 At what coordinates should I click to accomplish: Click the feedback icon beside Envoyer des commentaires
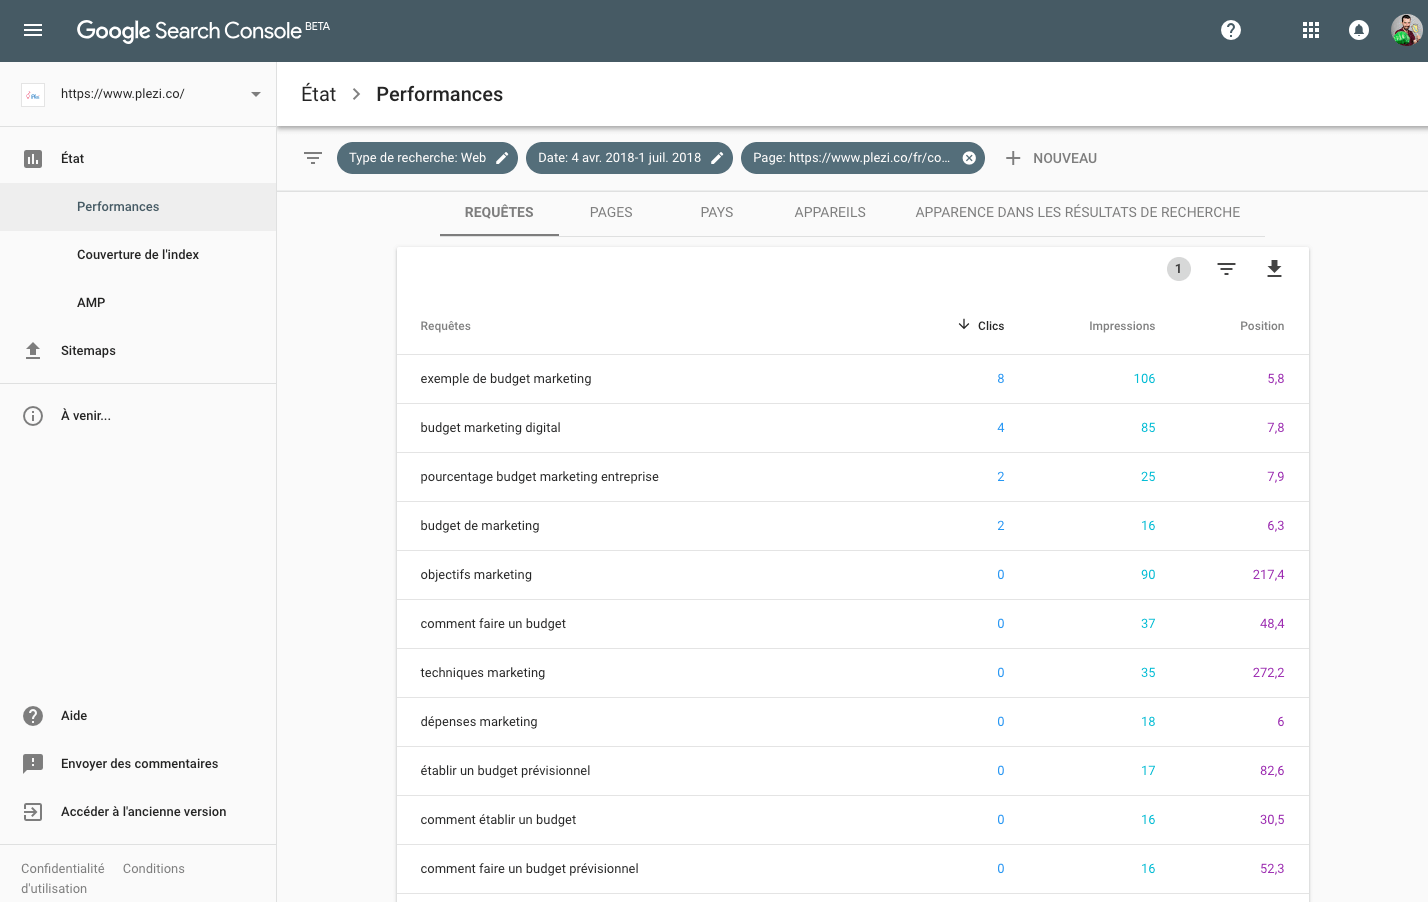[x=33, y=764]
